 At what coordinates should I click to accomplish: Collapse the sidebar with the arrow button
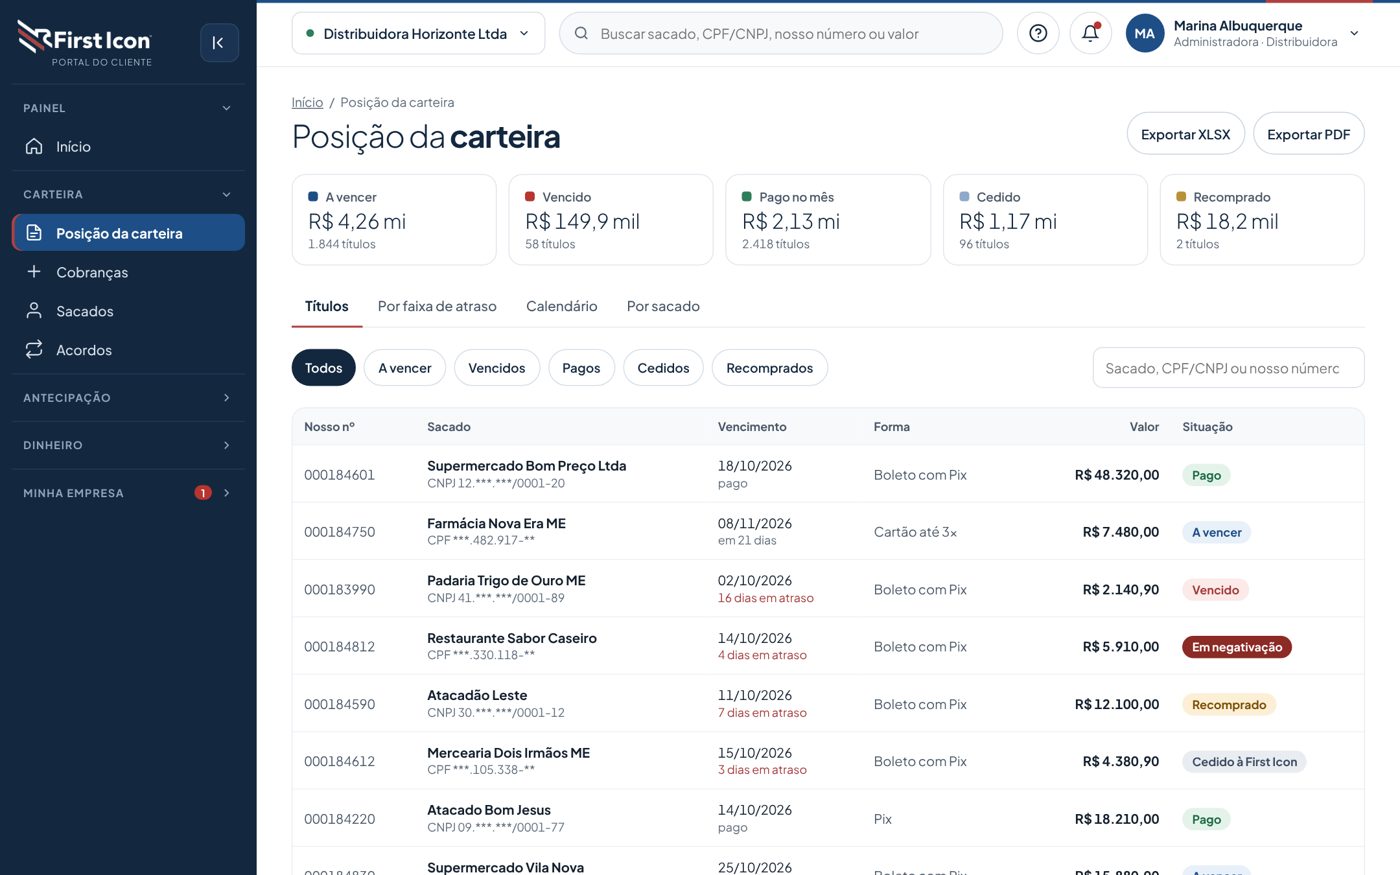(x=219, y=43)
